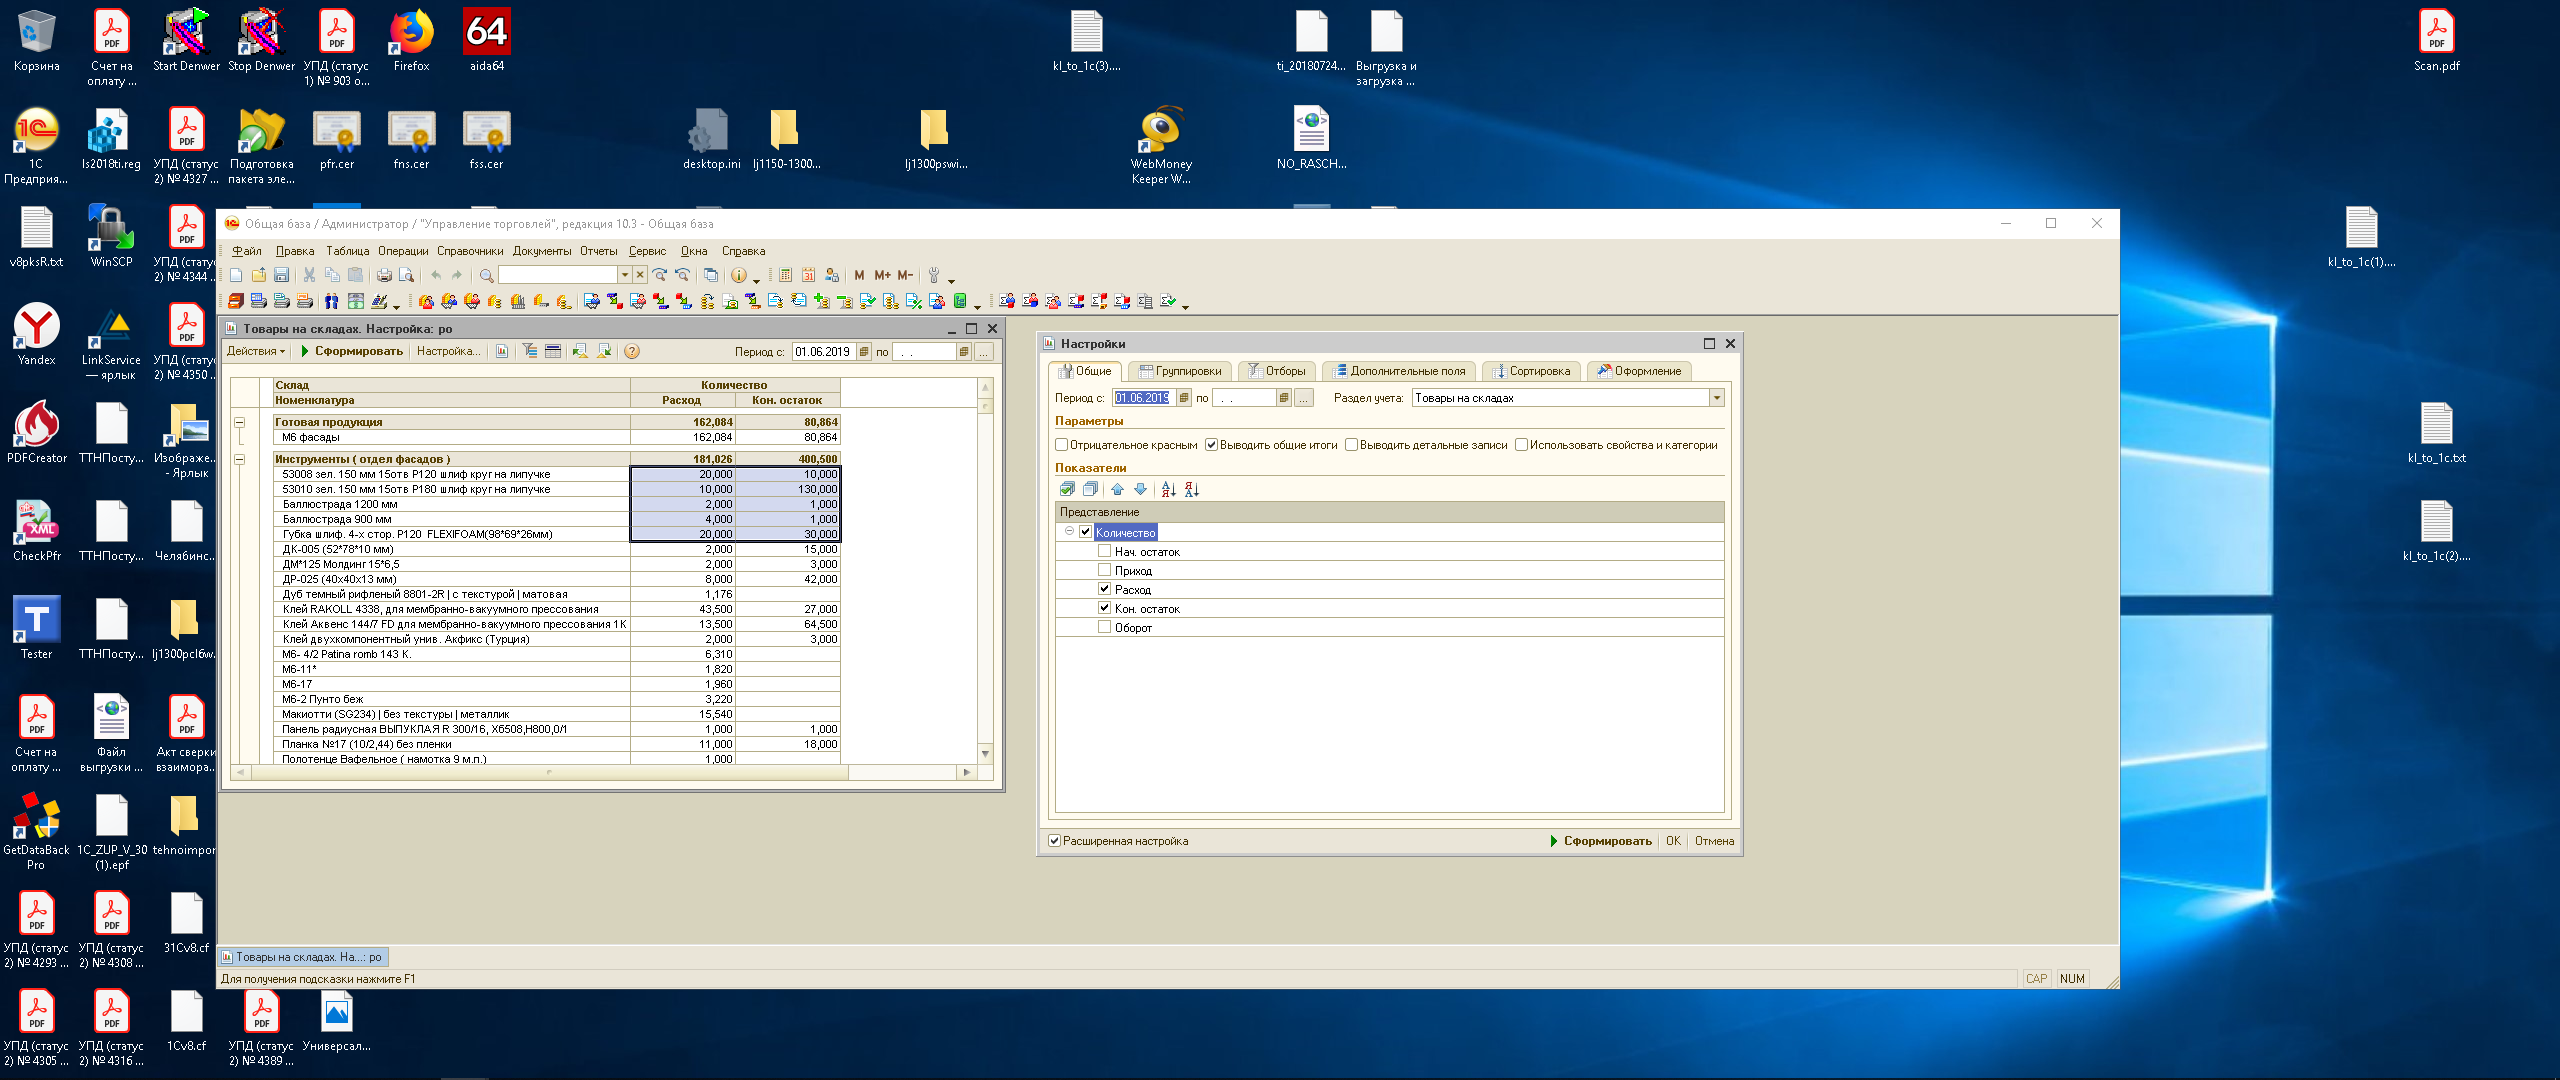Enable 'Отрицательное красным' checkbox

point(1062,445)
